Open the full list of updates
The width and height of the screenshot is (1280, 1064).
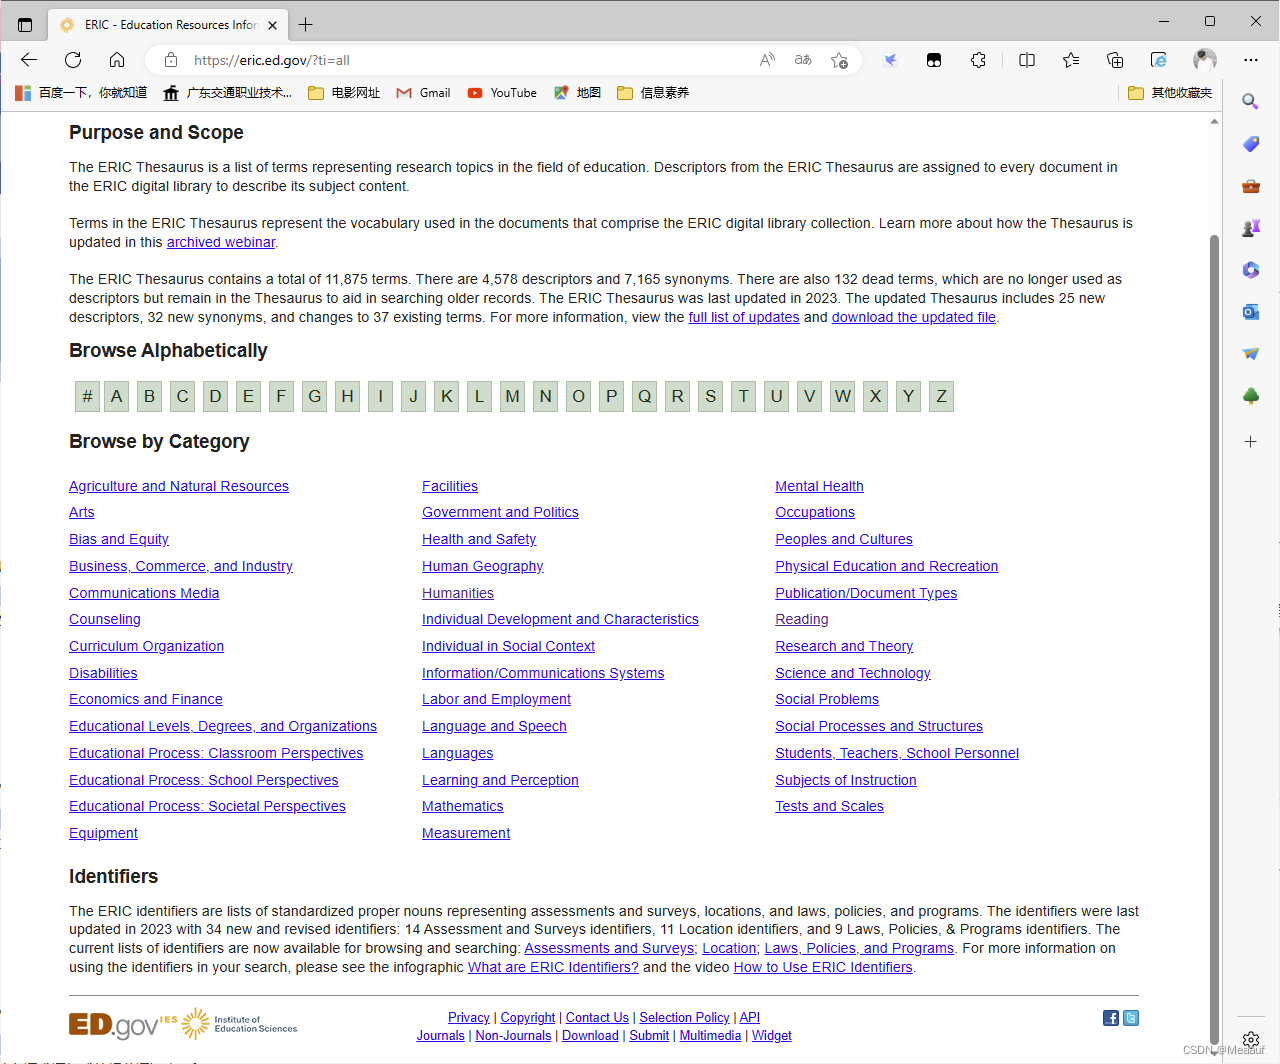(744, 317)
